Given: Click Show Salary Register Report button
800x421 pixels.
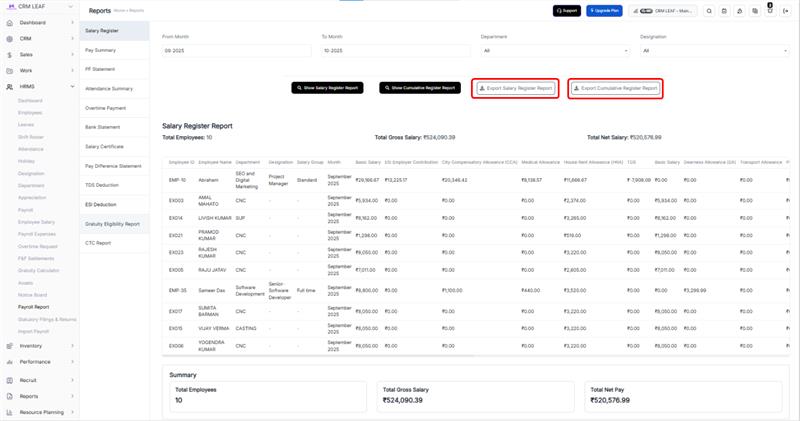Looking at the screenshot, I should (x=328, y=88).
